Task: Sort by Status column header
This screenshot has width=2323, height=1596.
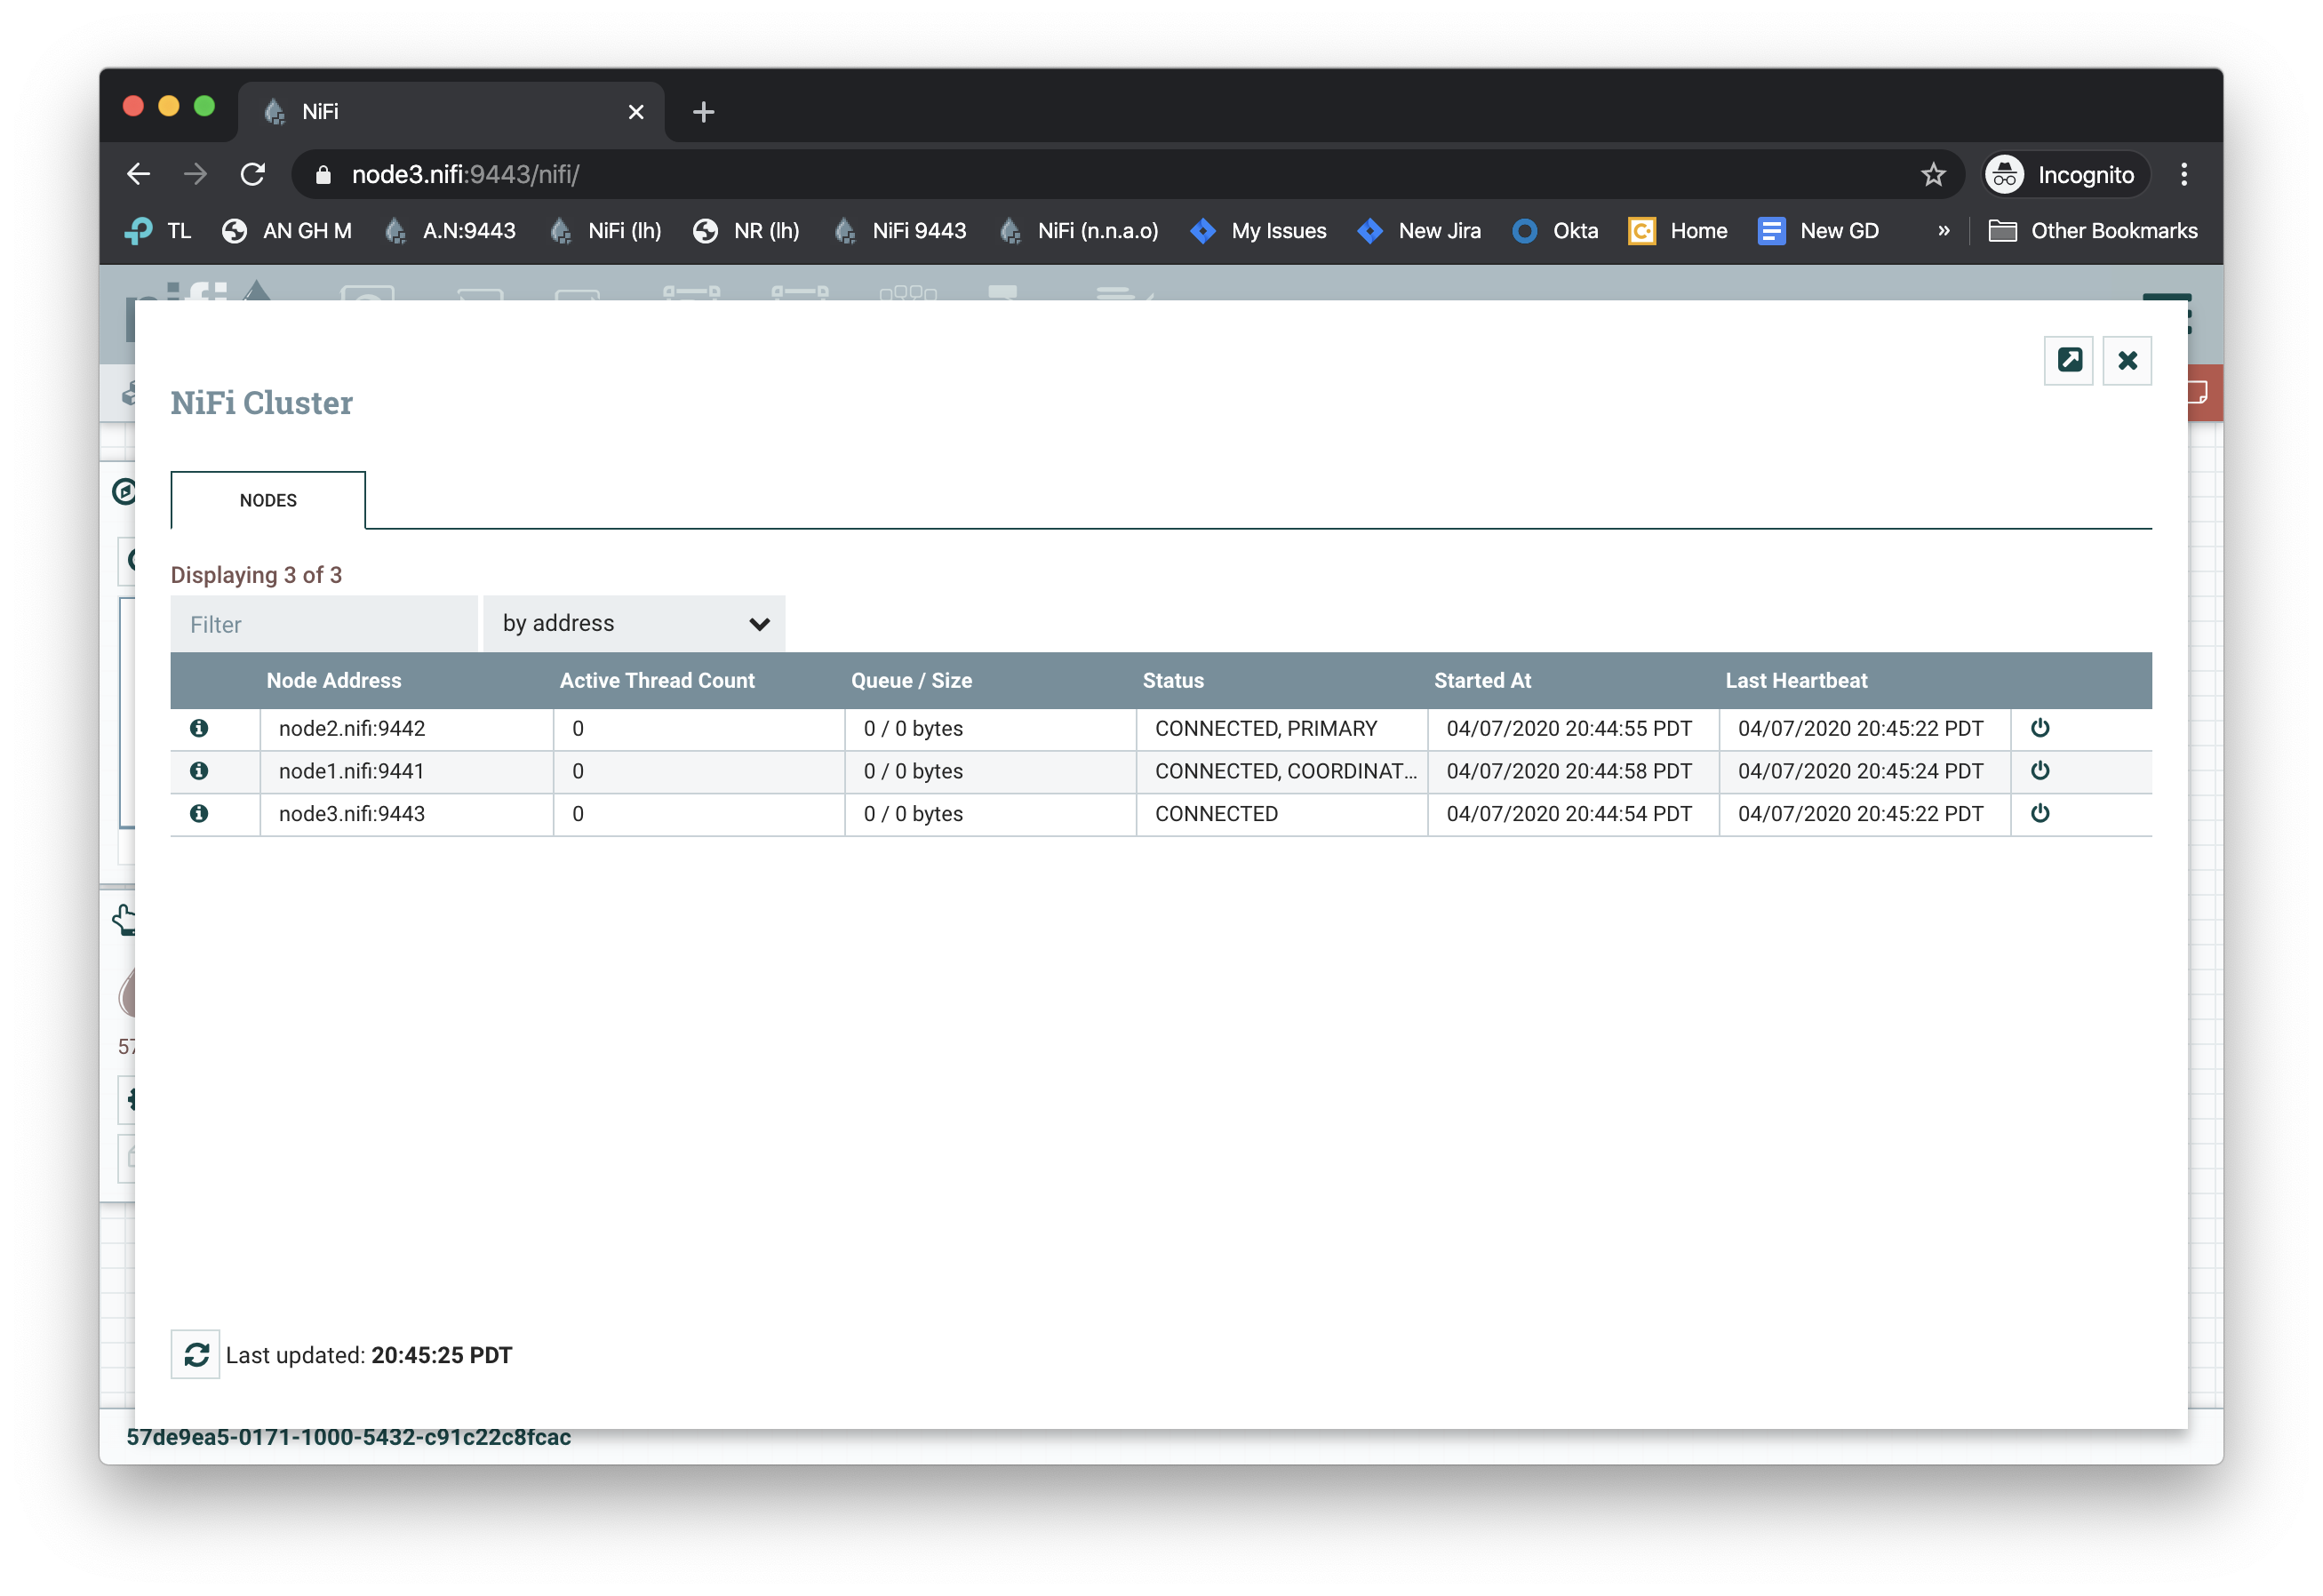Action: coord(1173,681)
